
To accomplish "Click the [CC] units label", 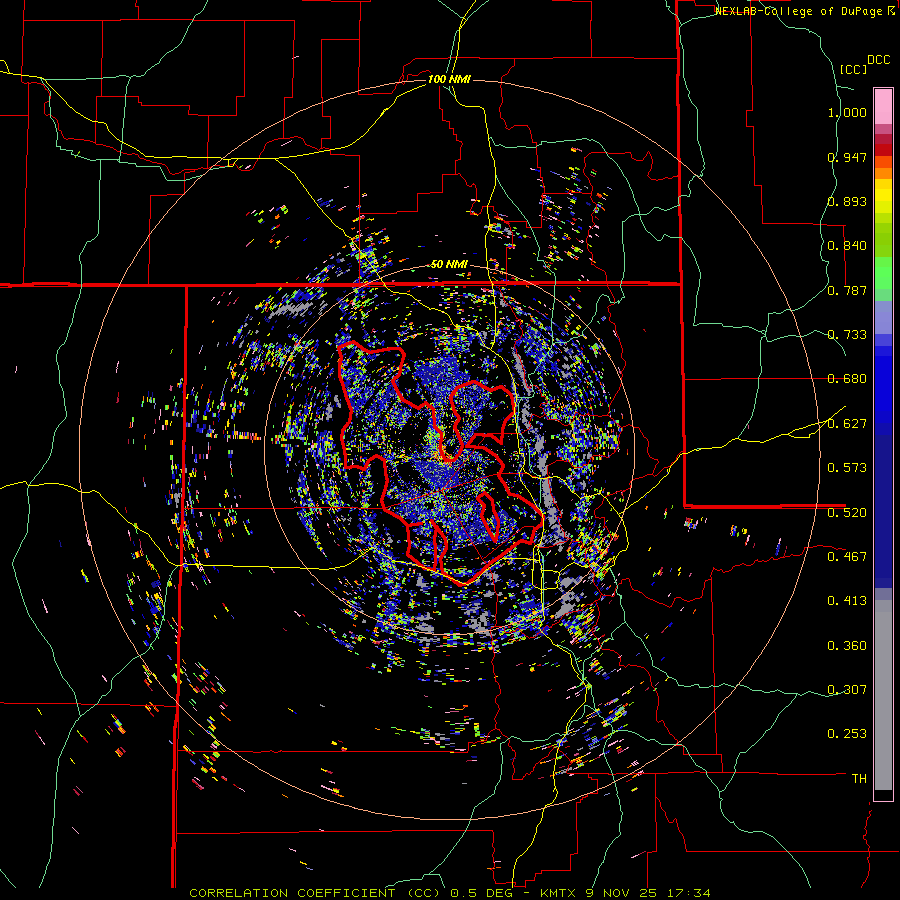I will pyautogui.click(x=854, y=69).
